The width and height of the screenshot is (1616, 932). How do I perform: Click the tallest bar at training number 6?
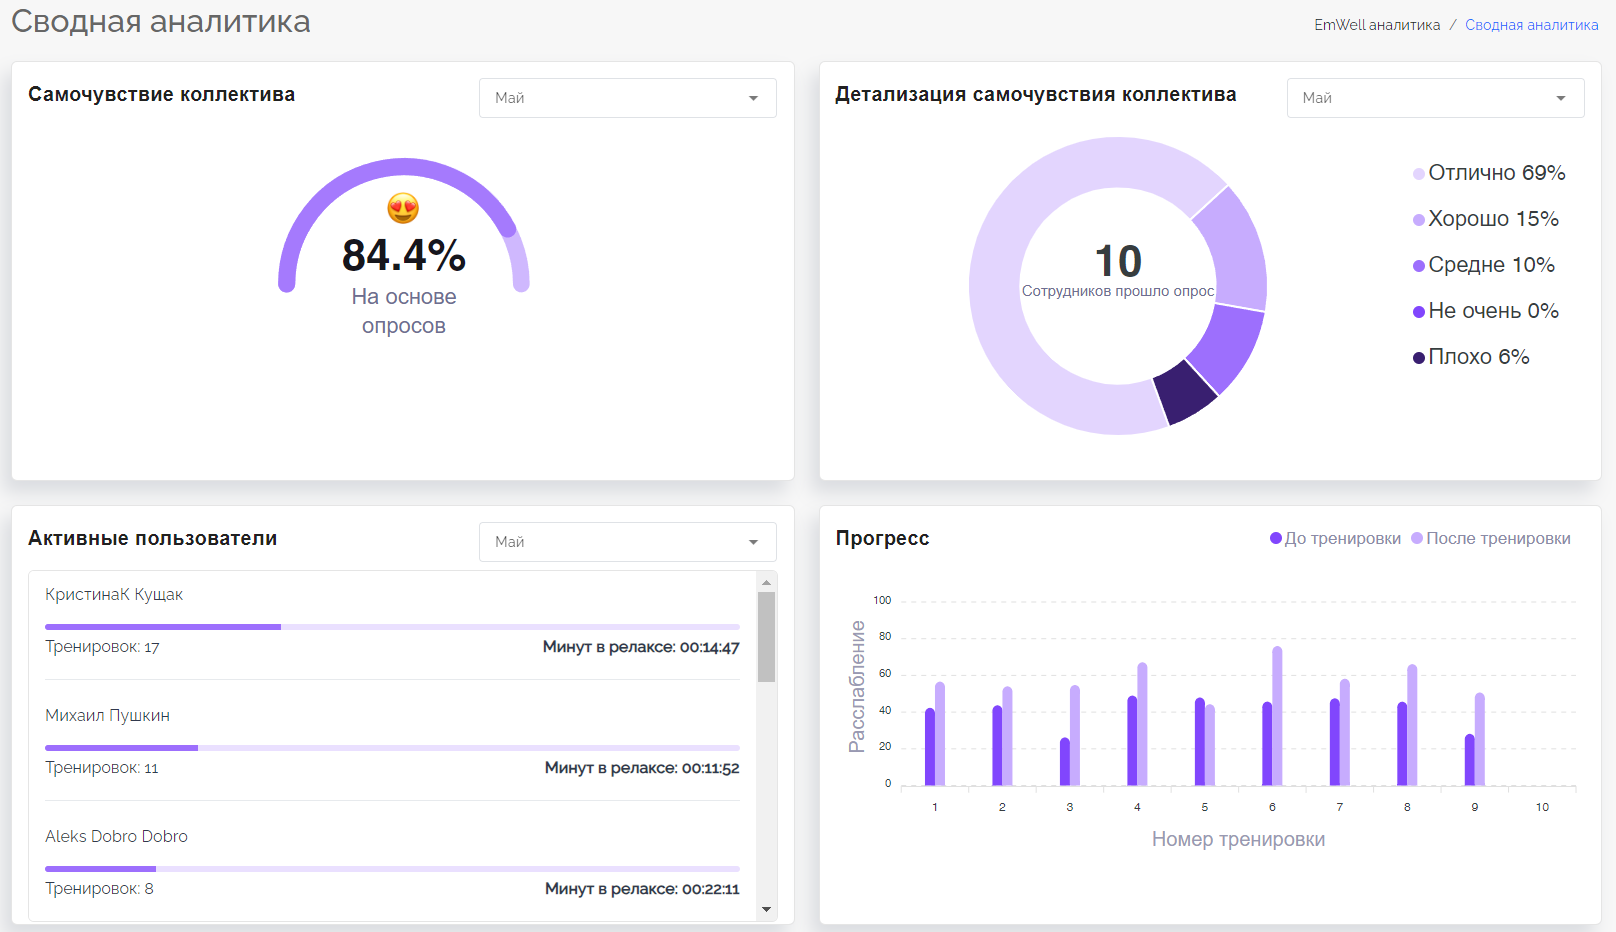(x=1277, y=716)
